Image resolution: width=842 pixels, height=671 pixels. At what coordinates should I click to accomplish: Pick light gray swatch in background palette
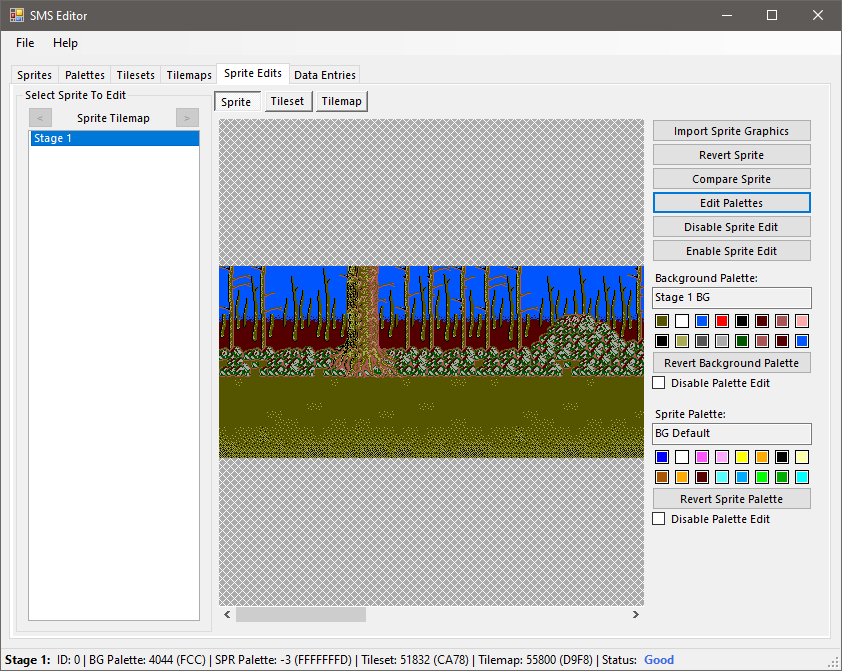coord(722,341)
